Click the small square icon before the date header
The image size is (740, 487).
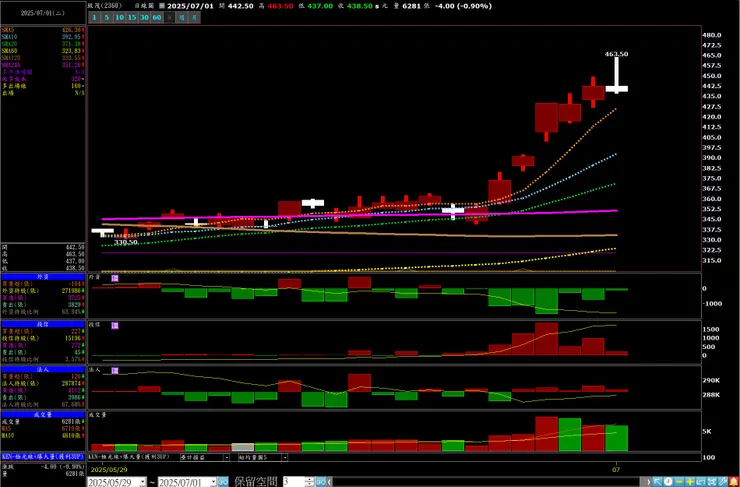point(162,6)
